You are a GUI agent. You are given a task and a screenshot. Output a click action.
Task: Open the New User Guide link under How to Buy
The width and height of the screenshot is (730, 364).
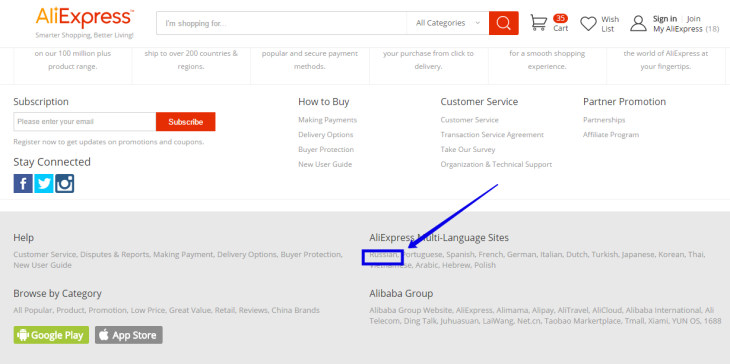point(325,164)
